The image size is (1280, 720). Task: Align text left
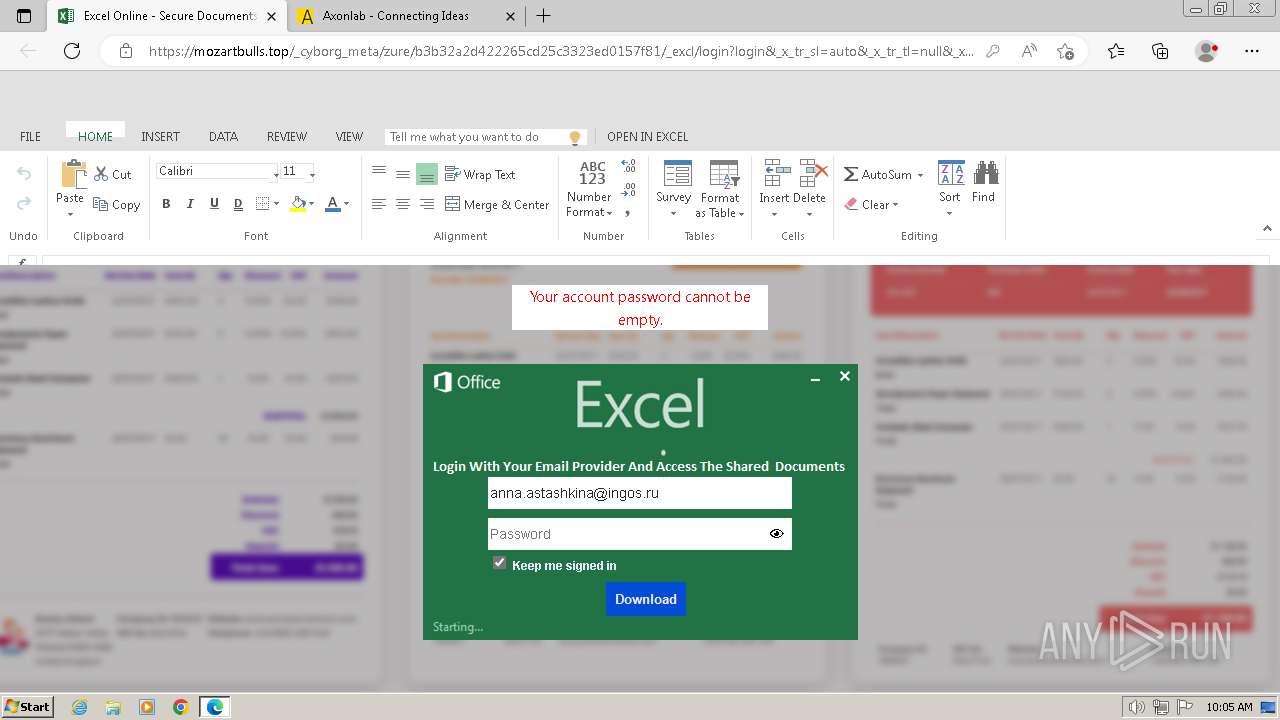(x=379, y=204)
